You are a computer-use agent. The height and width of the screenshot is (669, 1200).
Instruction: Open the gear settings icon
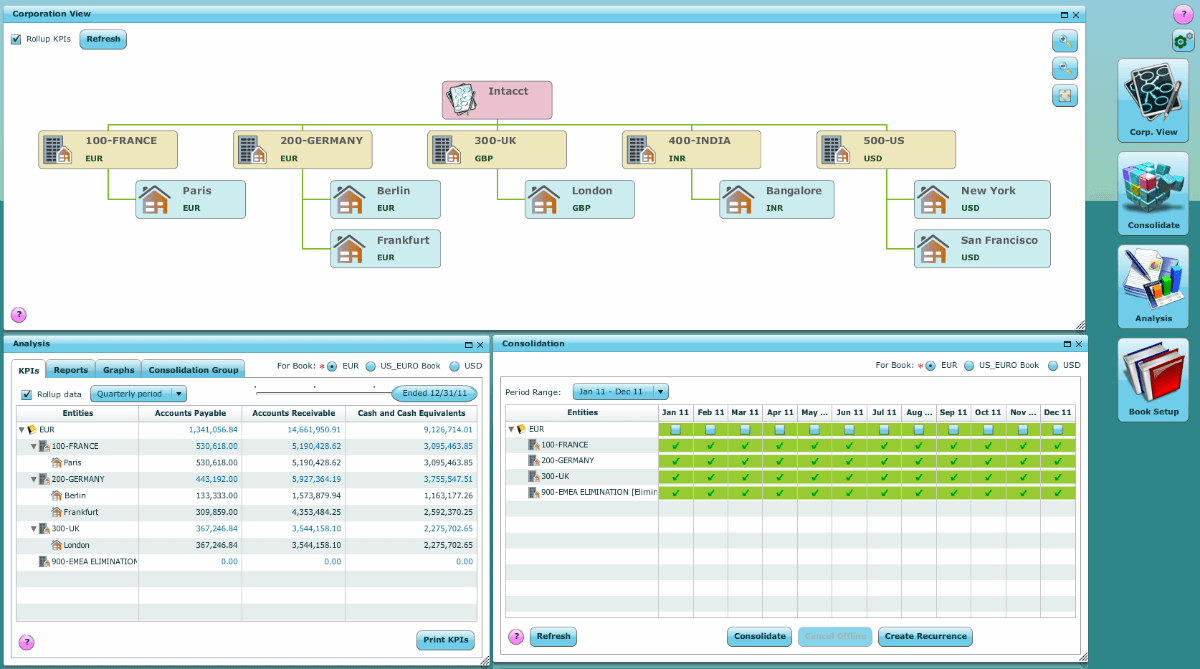click(x=1183, y=41)
